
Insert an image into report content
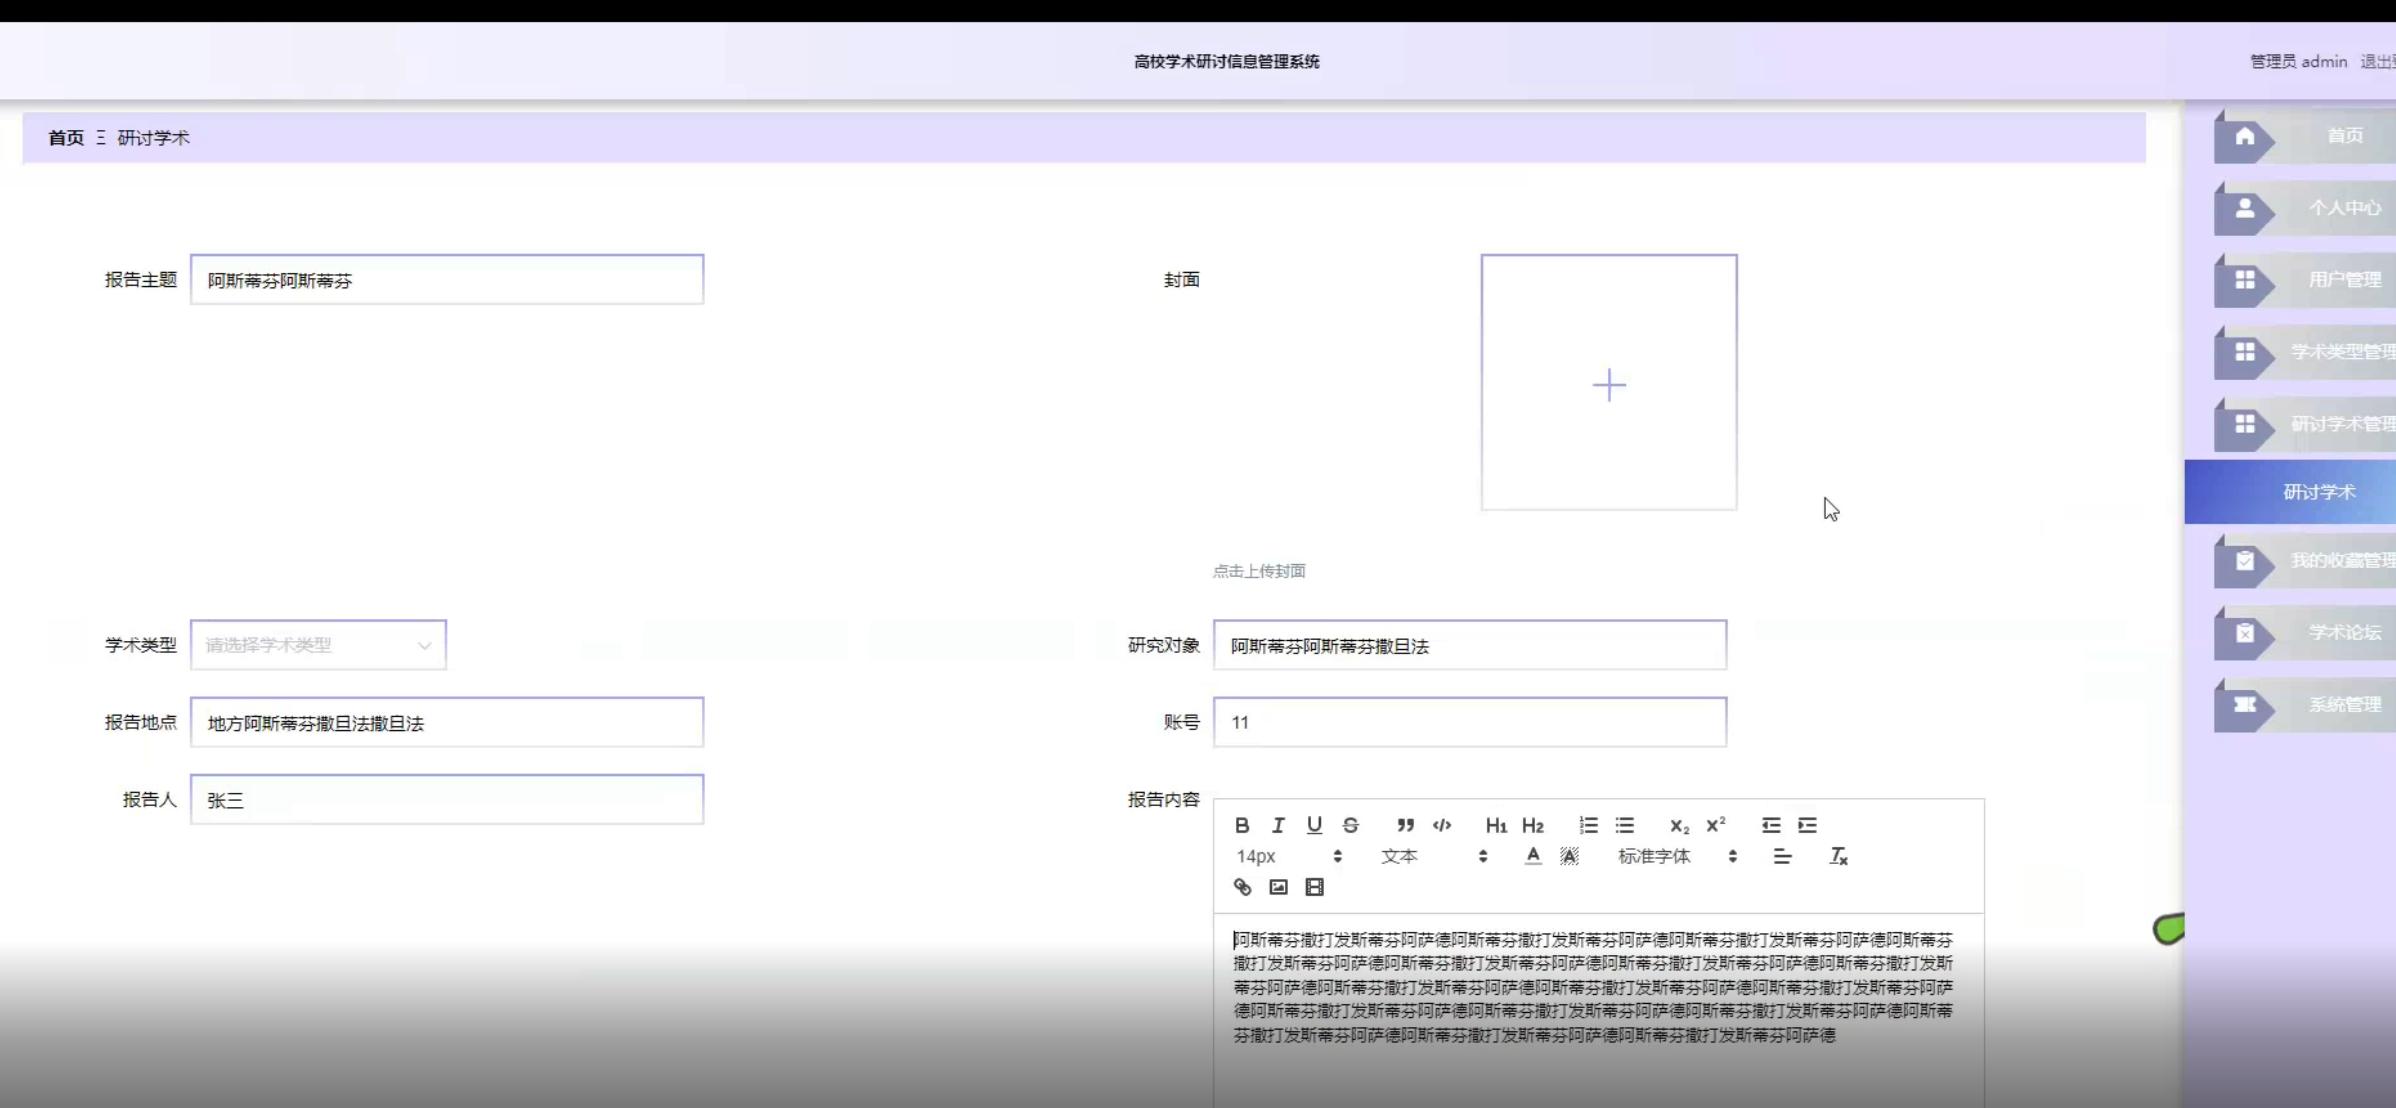tap(1278, 887)
